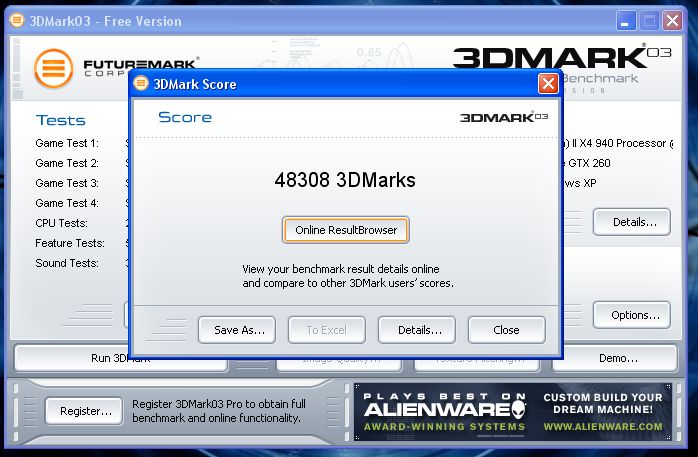This screenshot has width=698, height=457.
Task: Click the Score heading in the dialog
Action: [185, 117]
